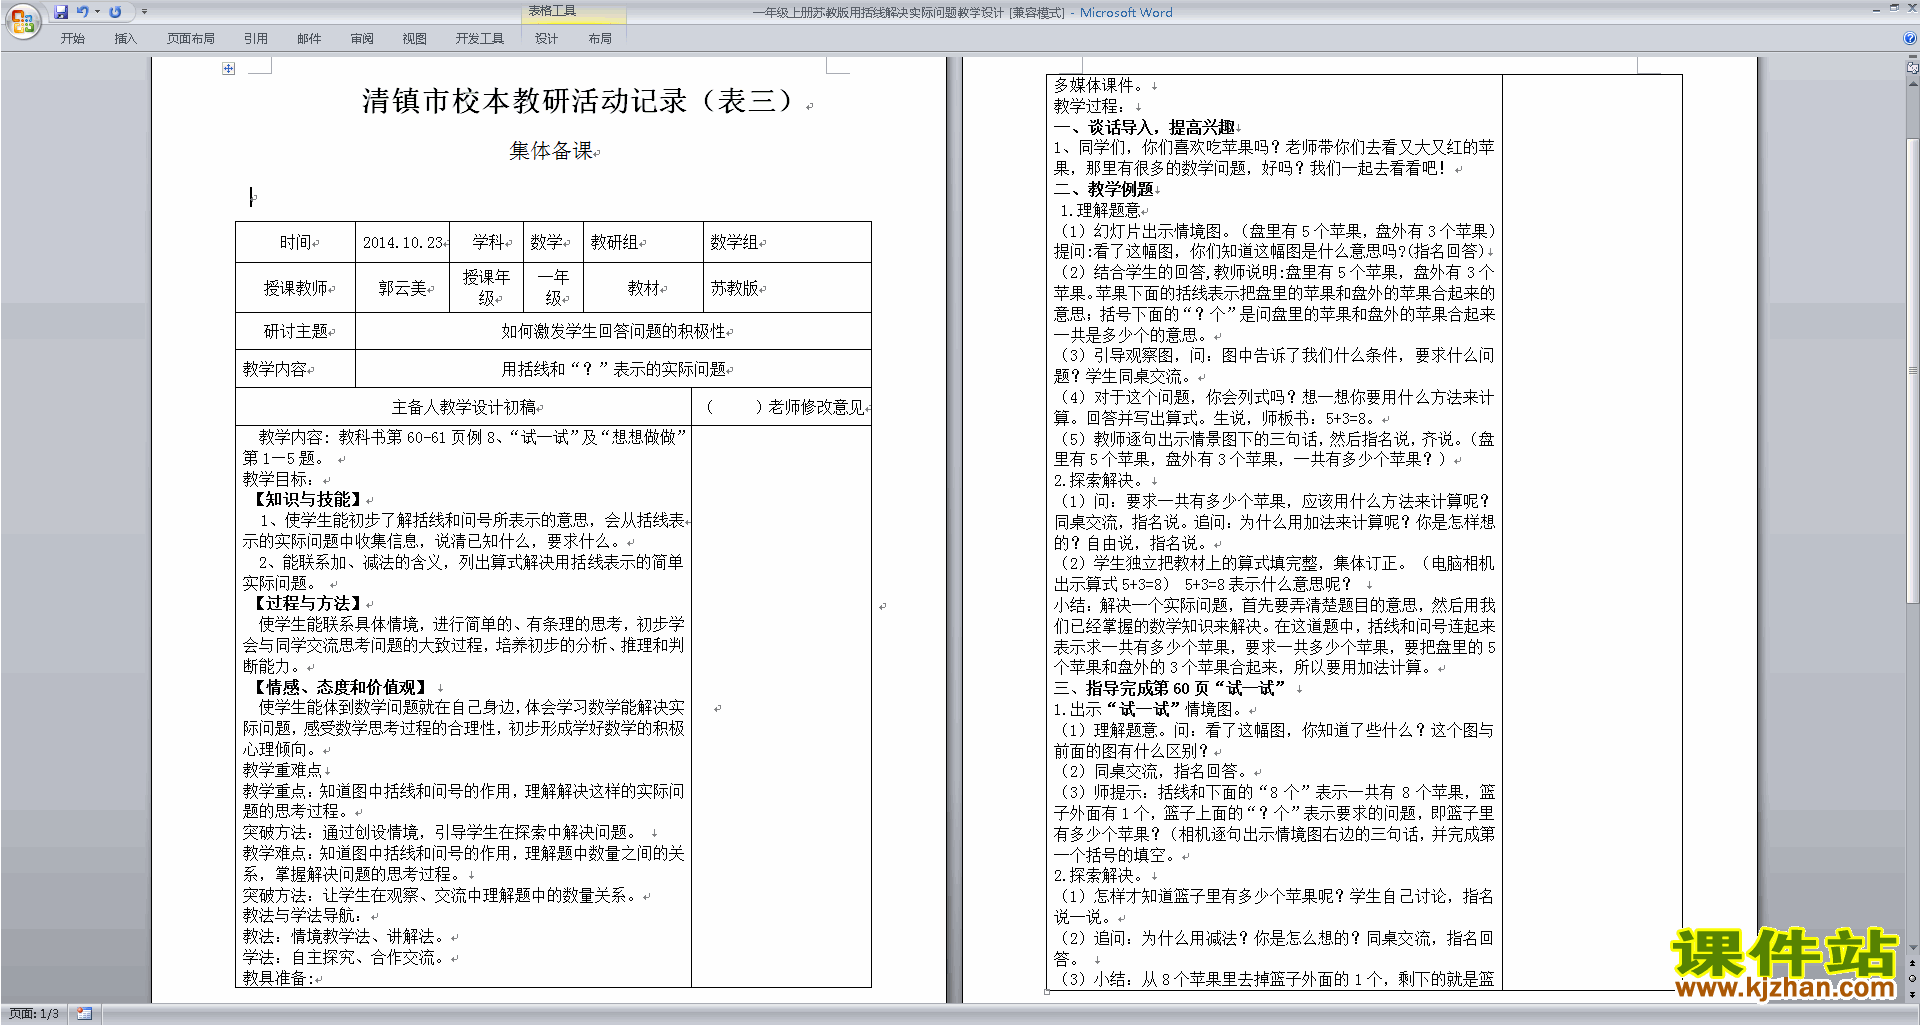The image size is (1920, 1025).
Task: Open Microsoft Word help
Action: 1910,39
